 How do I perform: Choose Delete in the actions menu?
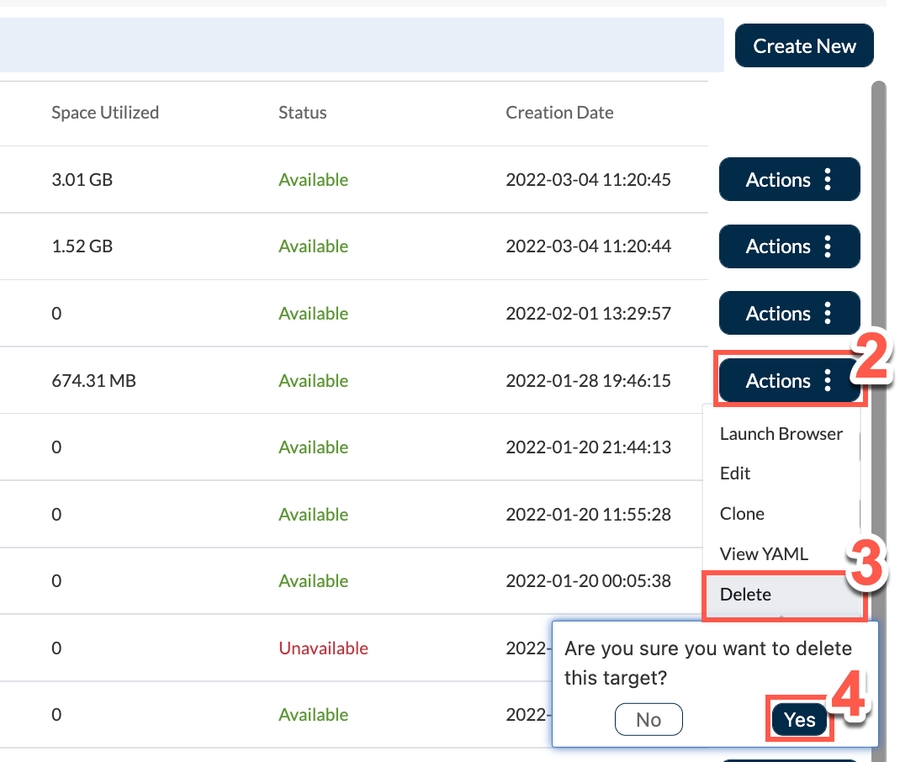click(746, 595)
